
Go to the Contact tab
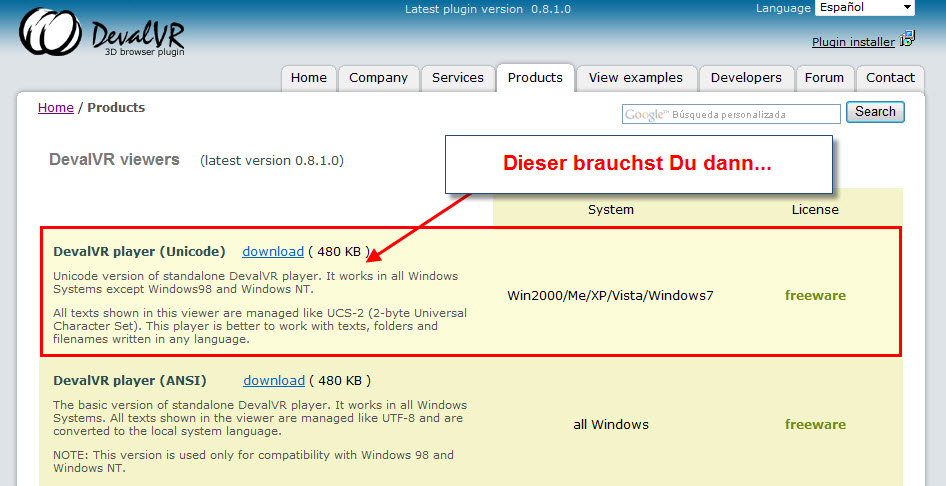pos(890,78)
